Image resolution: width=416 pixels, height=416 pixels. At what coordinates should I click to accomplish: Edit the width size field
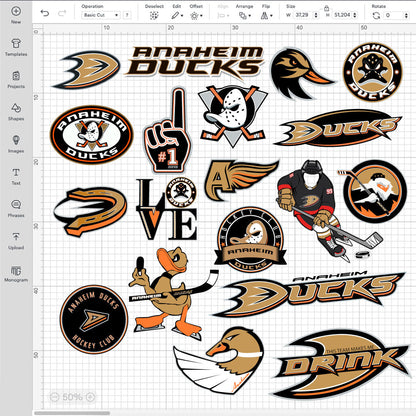[303, 15]
